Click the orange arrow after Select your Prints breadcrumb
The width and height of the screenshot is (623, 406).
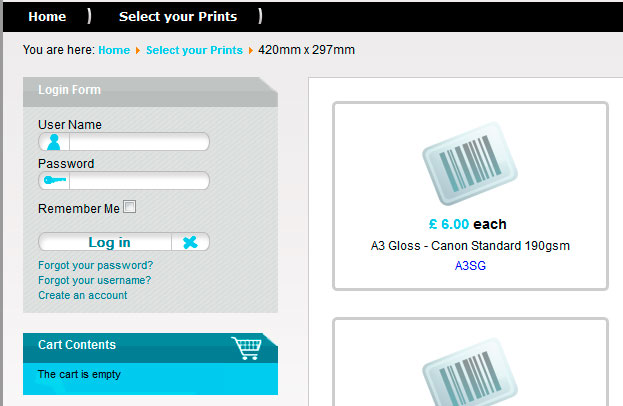pyautogui.click(x=250, y=50)
